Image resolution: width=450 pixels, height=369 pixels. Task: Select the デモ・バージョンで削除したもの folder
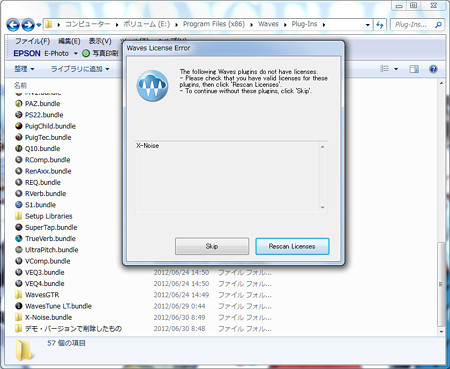coord(68,329)
